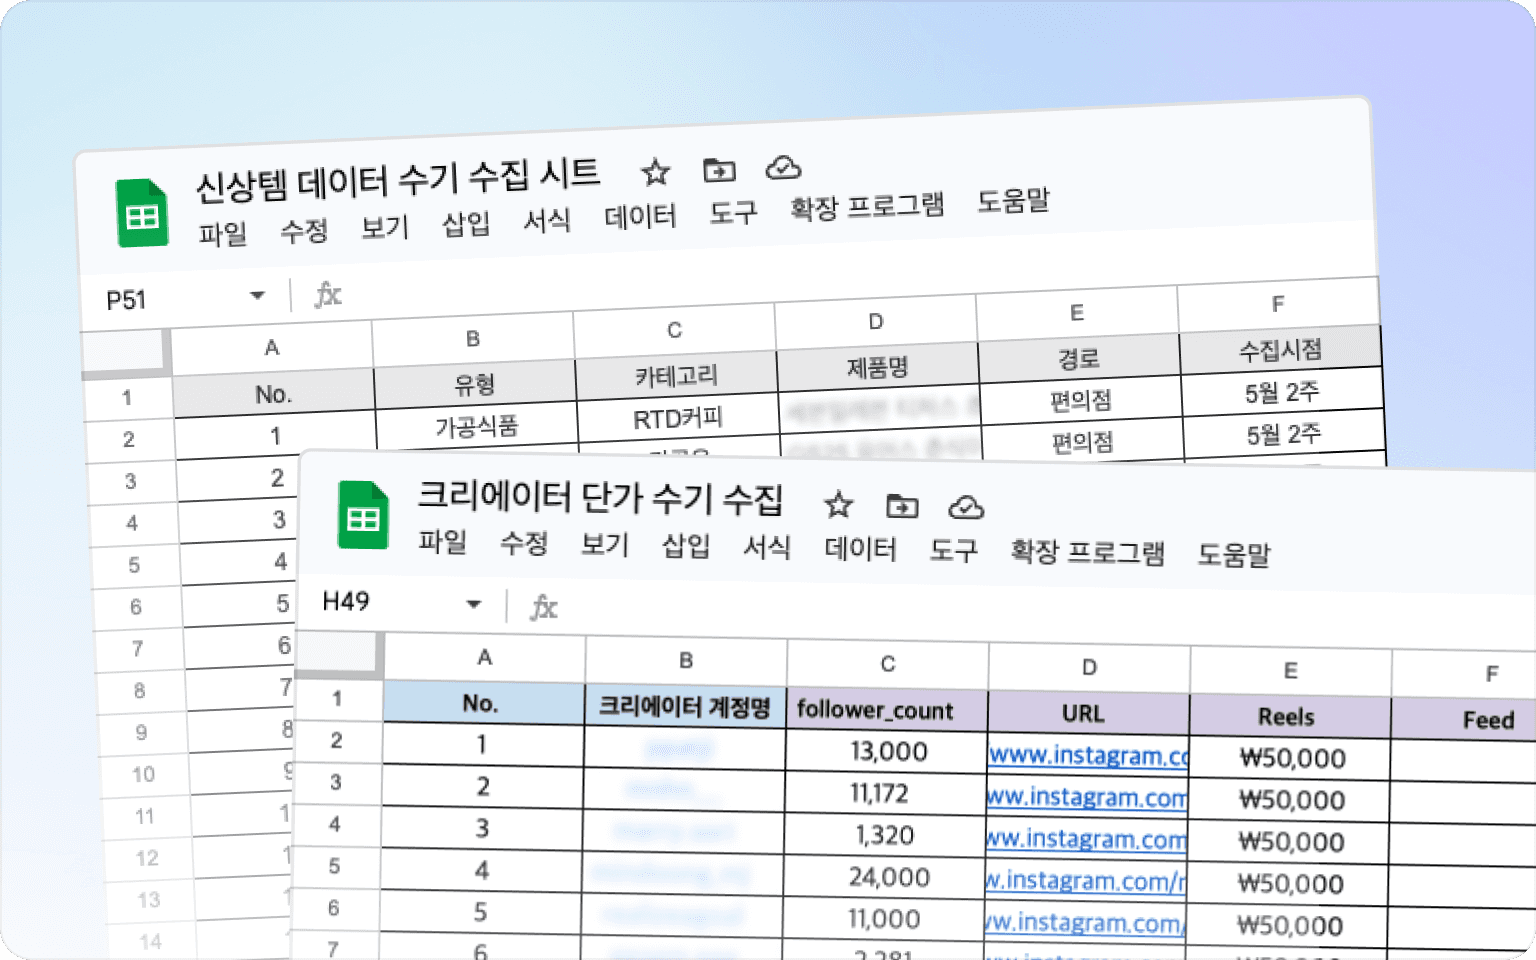1536x960 pixels.
Task: Click the 신상템 데이터 수기 수집 시트 title
Action: point(397,181)
